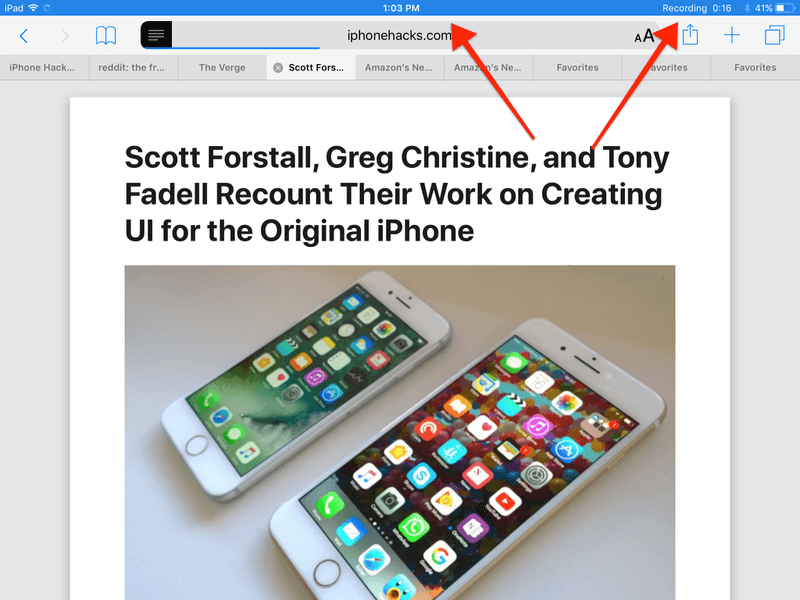Tap the two iPhones article image
Image resolution: width=800 pixels, height=600 pixels.
tap(399, 433)
